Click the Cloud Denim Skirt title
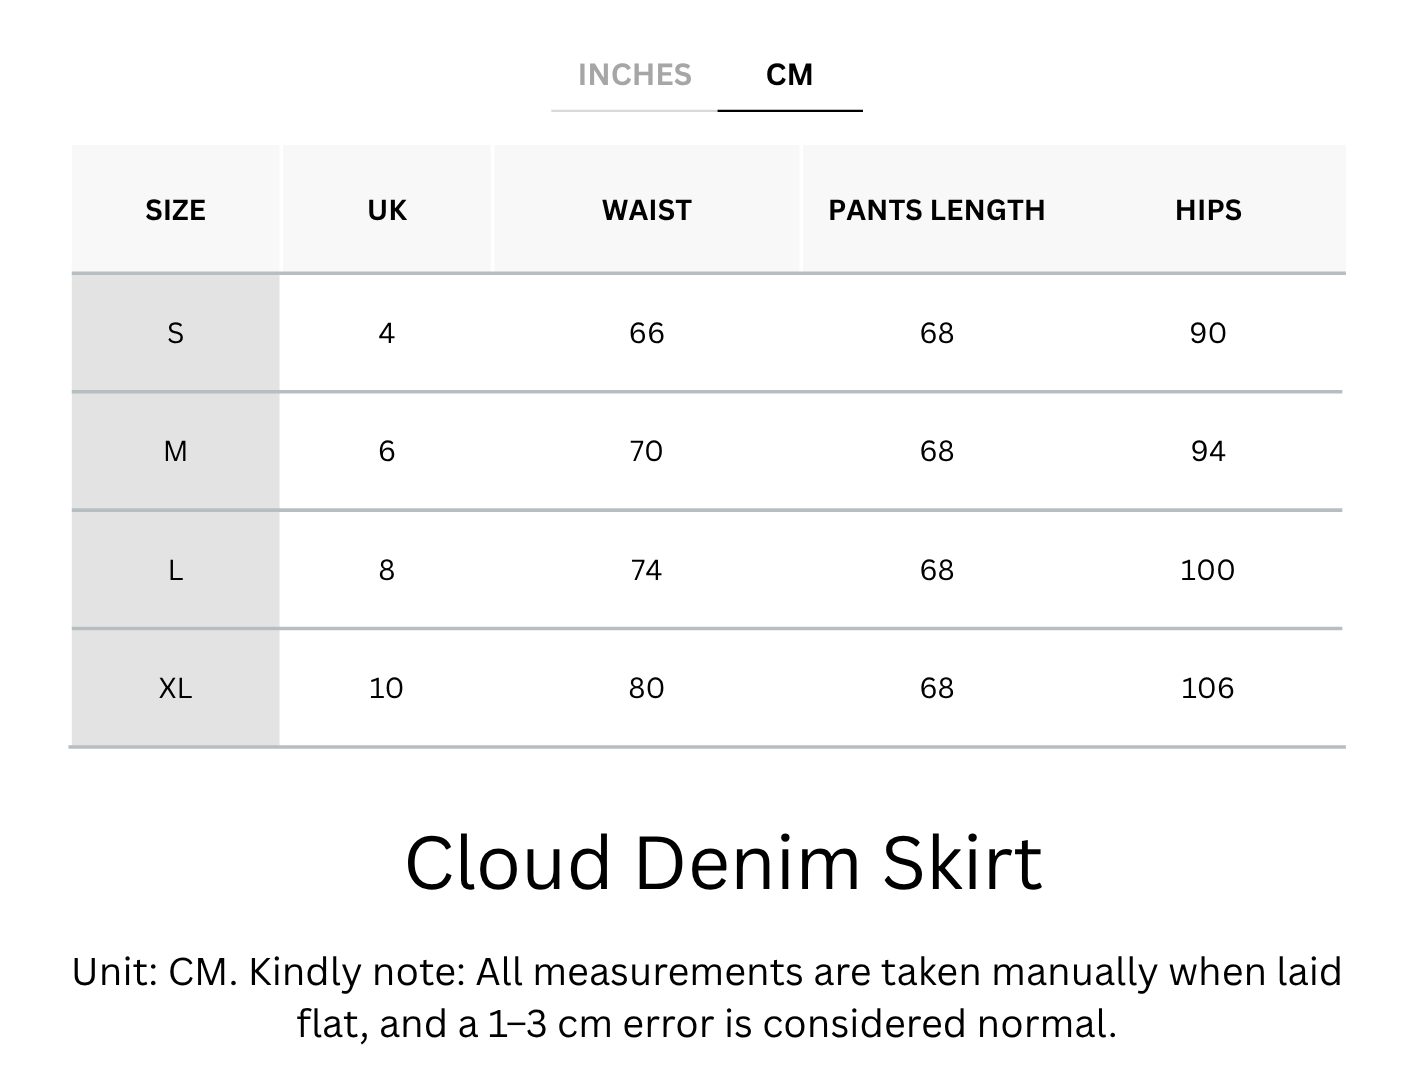The width and height of the screenshot is (1414, 1085). pos(723,863)
